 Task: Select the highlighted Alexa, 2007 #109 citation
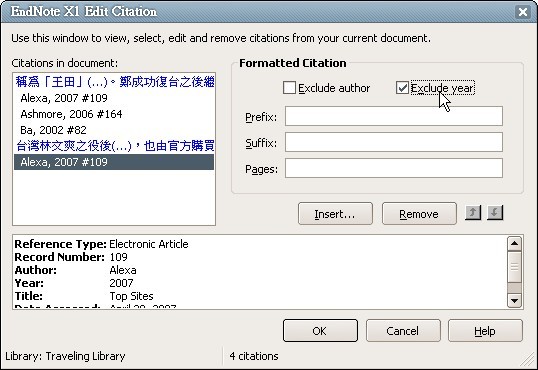pyautogui.click(x=114, y=162)
